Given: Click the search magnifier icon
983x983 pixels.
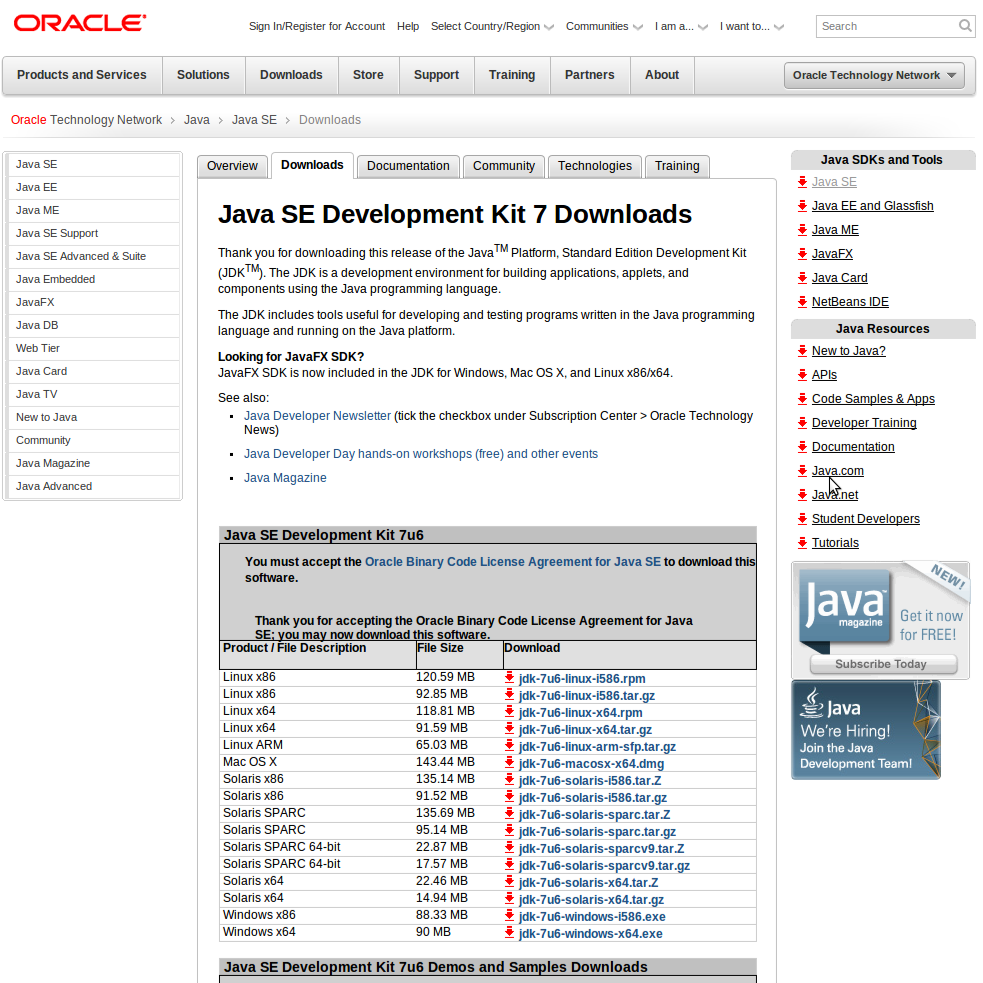Looking at the screenshot, I should coord(965,26).
